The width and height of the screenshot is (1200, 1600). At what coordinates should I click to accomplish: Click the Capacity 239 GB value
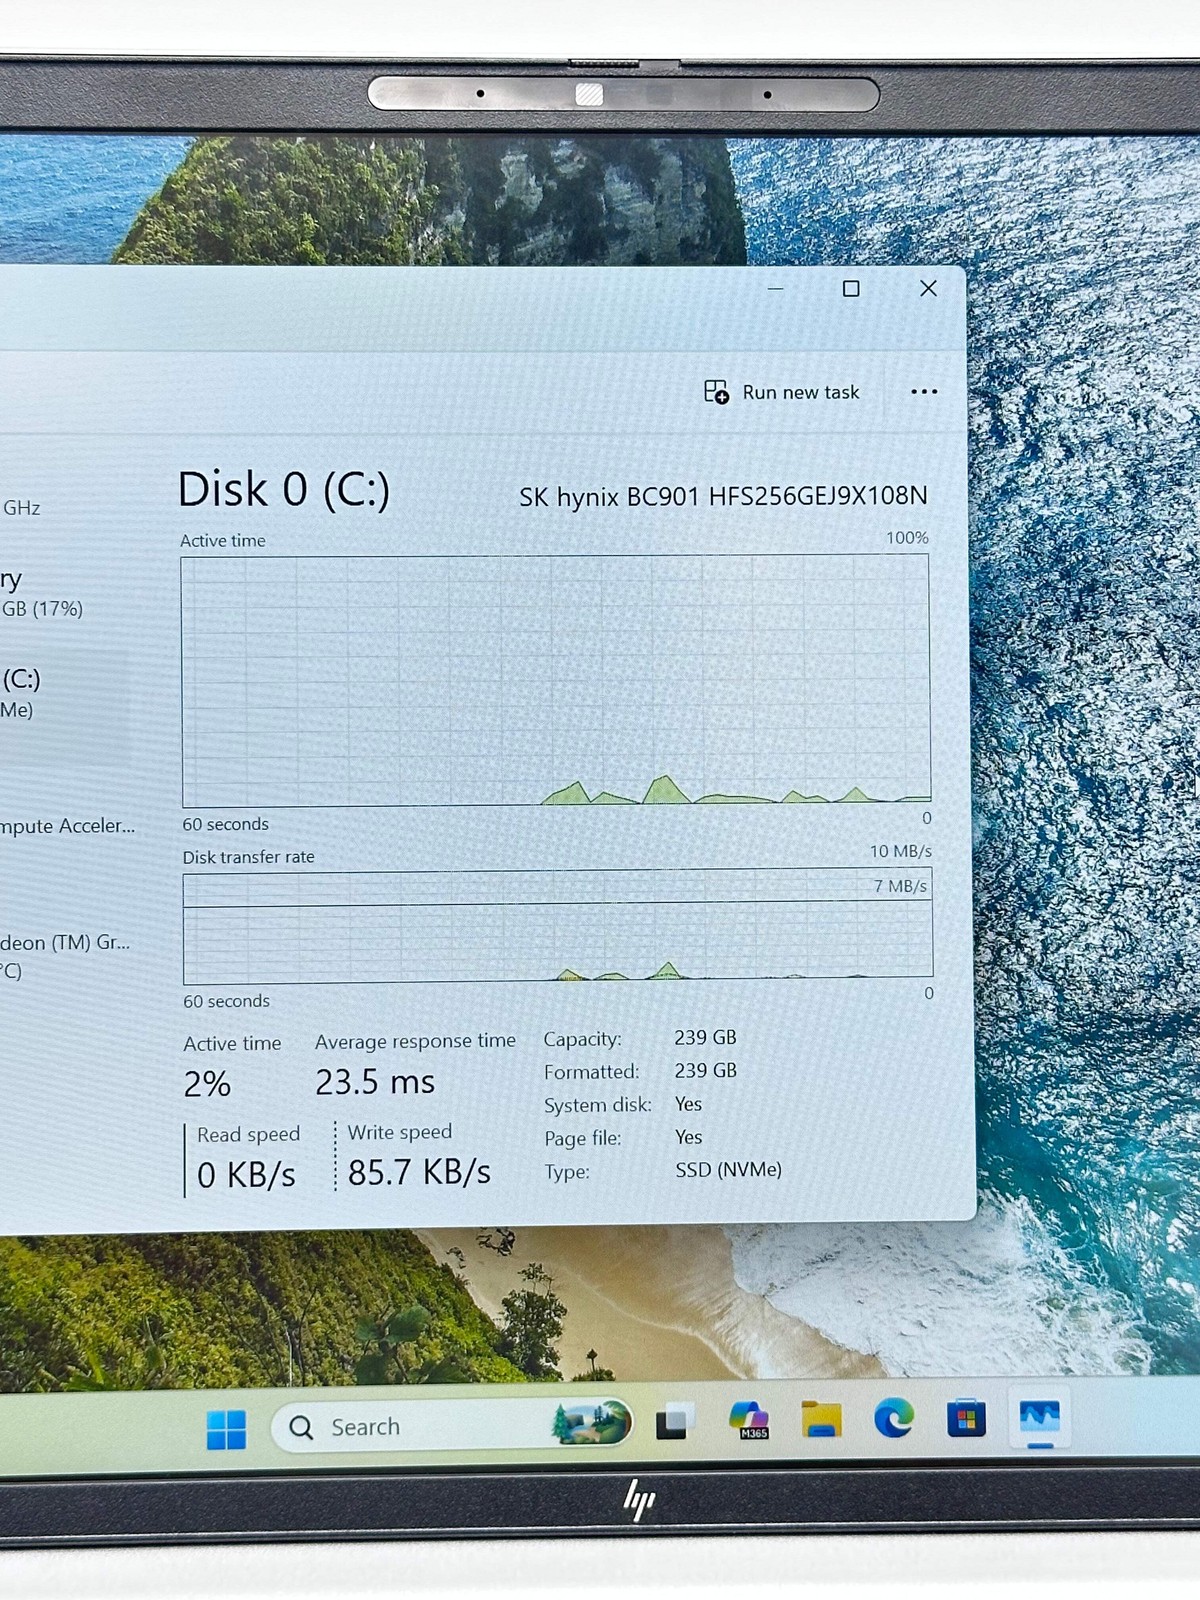point(705,1037)
